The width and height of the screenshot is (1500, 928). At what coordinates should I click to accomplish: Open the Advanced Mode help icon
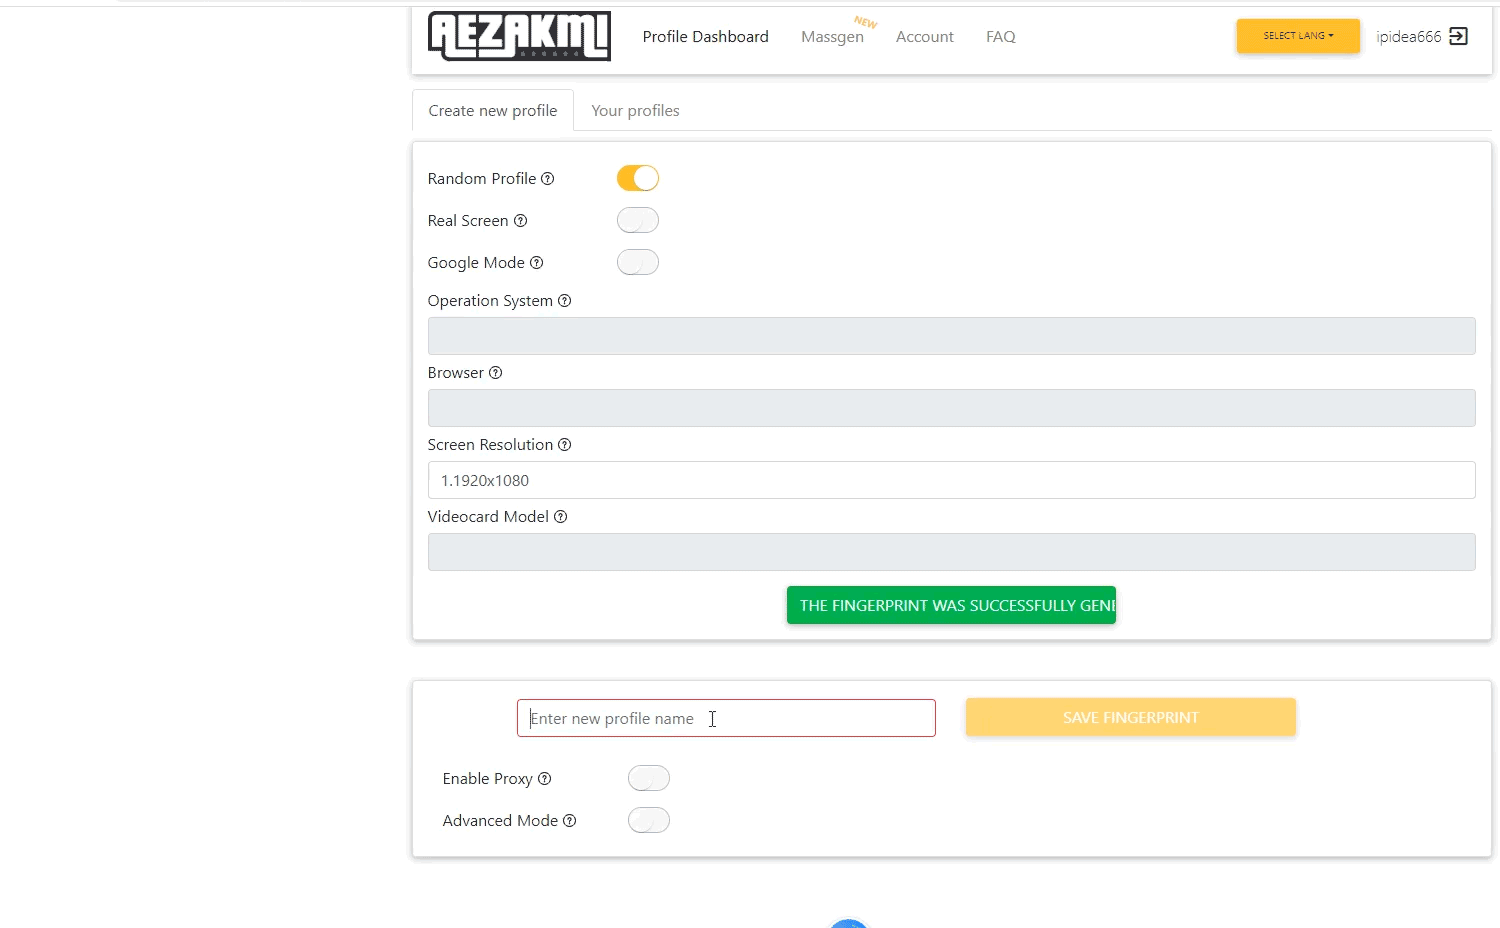569,821
